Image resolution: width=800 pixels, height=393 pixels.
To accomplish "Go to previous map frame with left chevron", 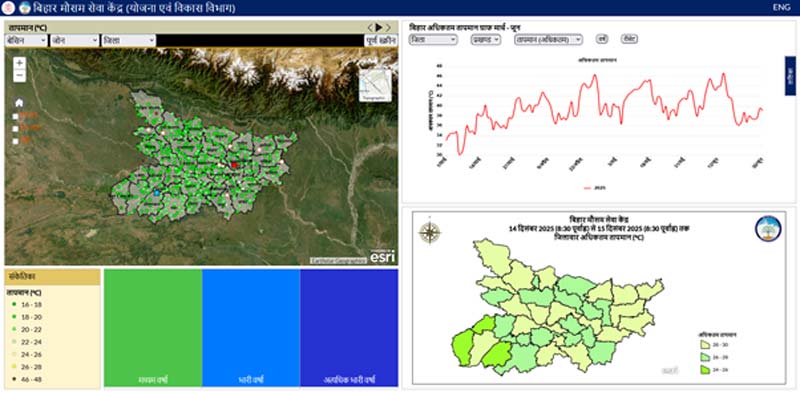I will [x=370, y=27].
